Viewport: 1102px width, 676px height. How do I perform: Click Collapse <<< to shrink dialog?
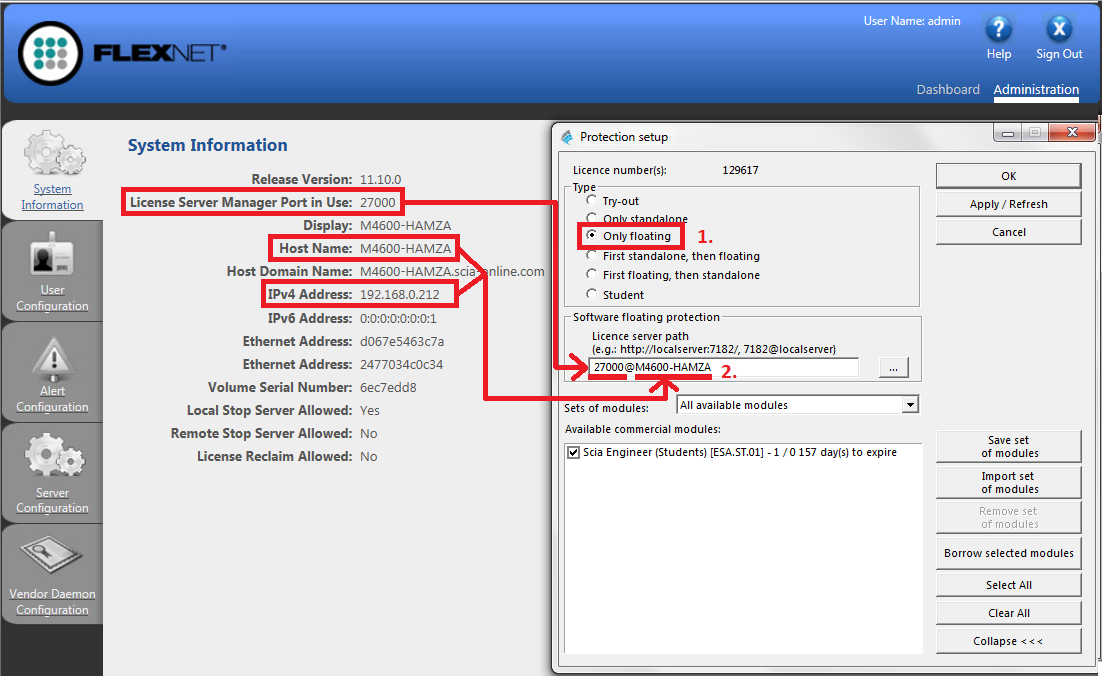(1008, 641)
